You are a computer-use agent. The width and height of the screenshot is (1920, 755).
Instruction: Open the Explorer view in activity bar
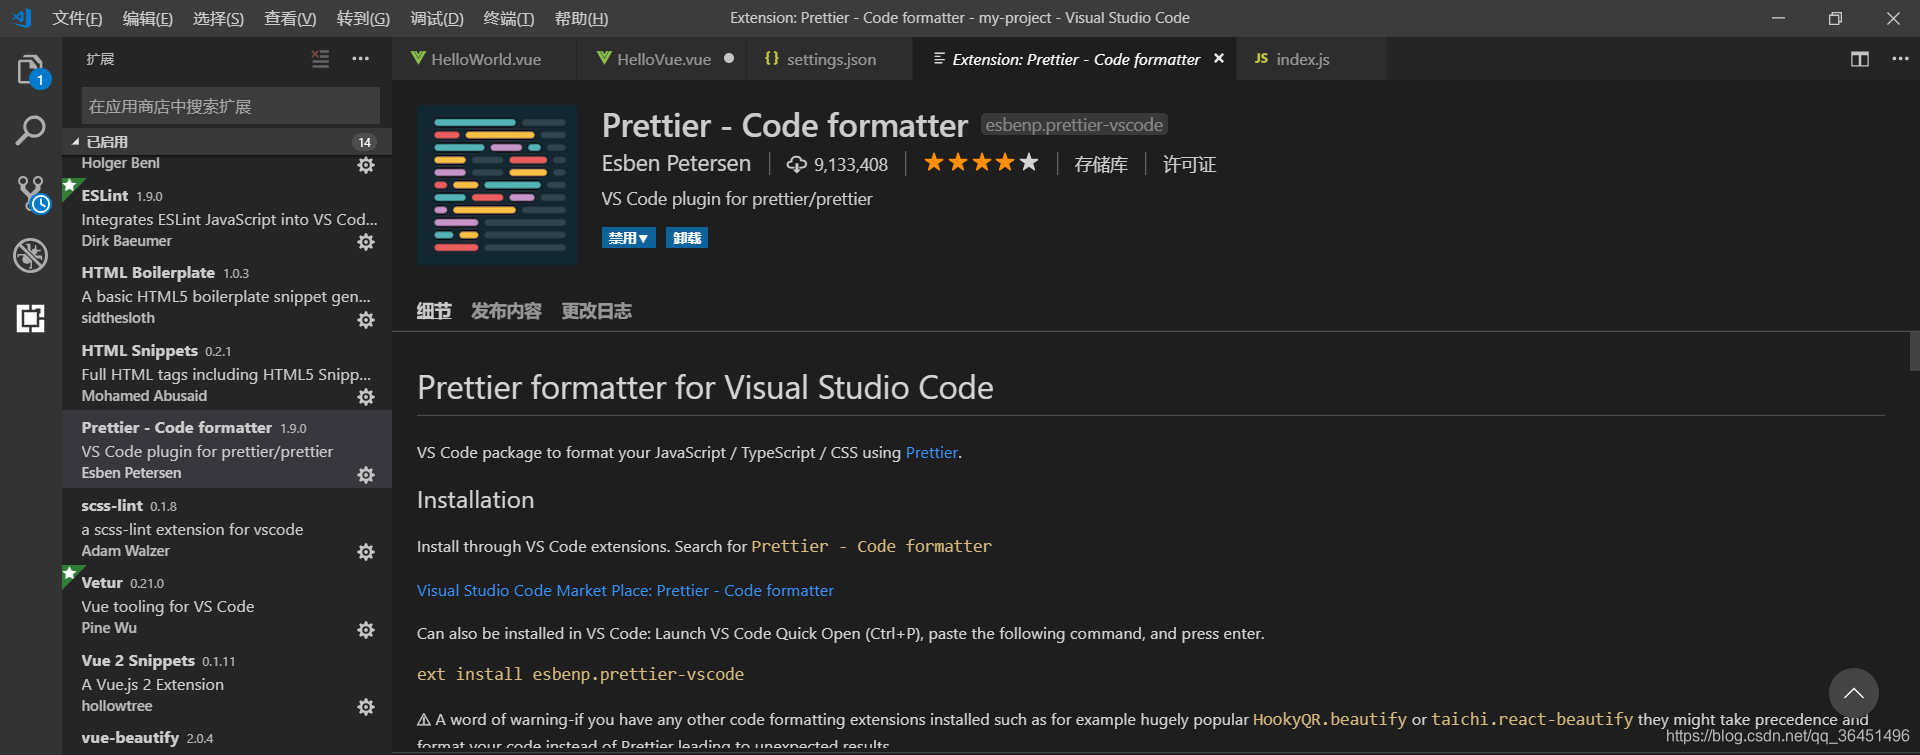click(x=30, y=70)
